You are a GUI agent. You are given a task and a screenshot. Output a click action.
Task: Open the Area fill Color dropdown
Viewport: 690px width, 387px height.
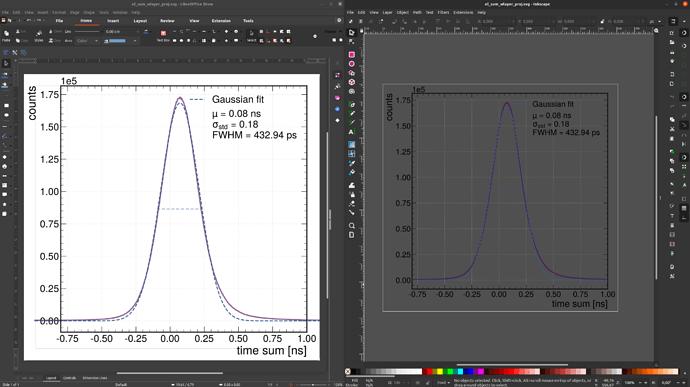(87, 41)
